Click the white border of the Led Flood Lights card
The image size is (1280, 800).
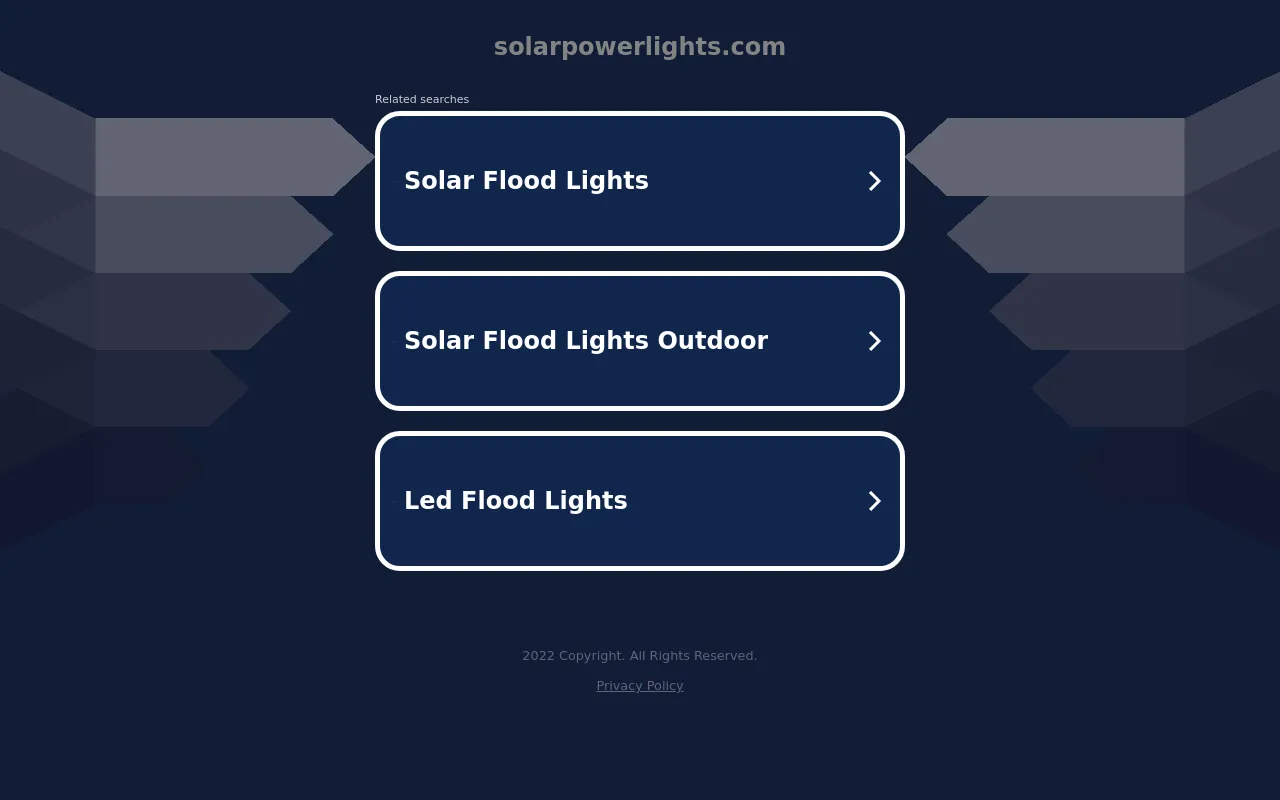click(x=640, y=433)
